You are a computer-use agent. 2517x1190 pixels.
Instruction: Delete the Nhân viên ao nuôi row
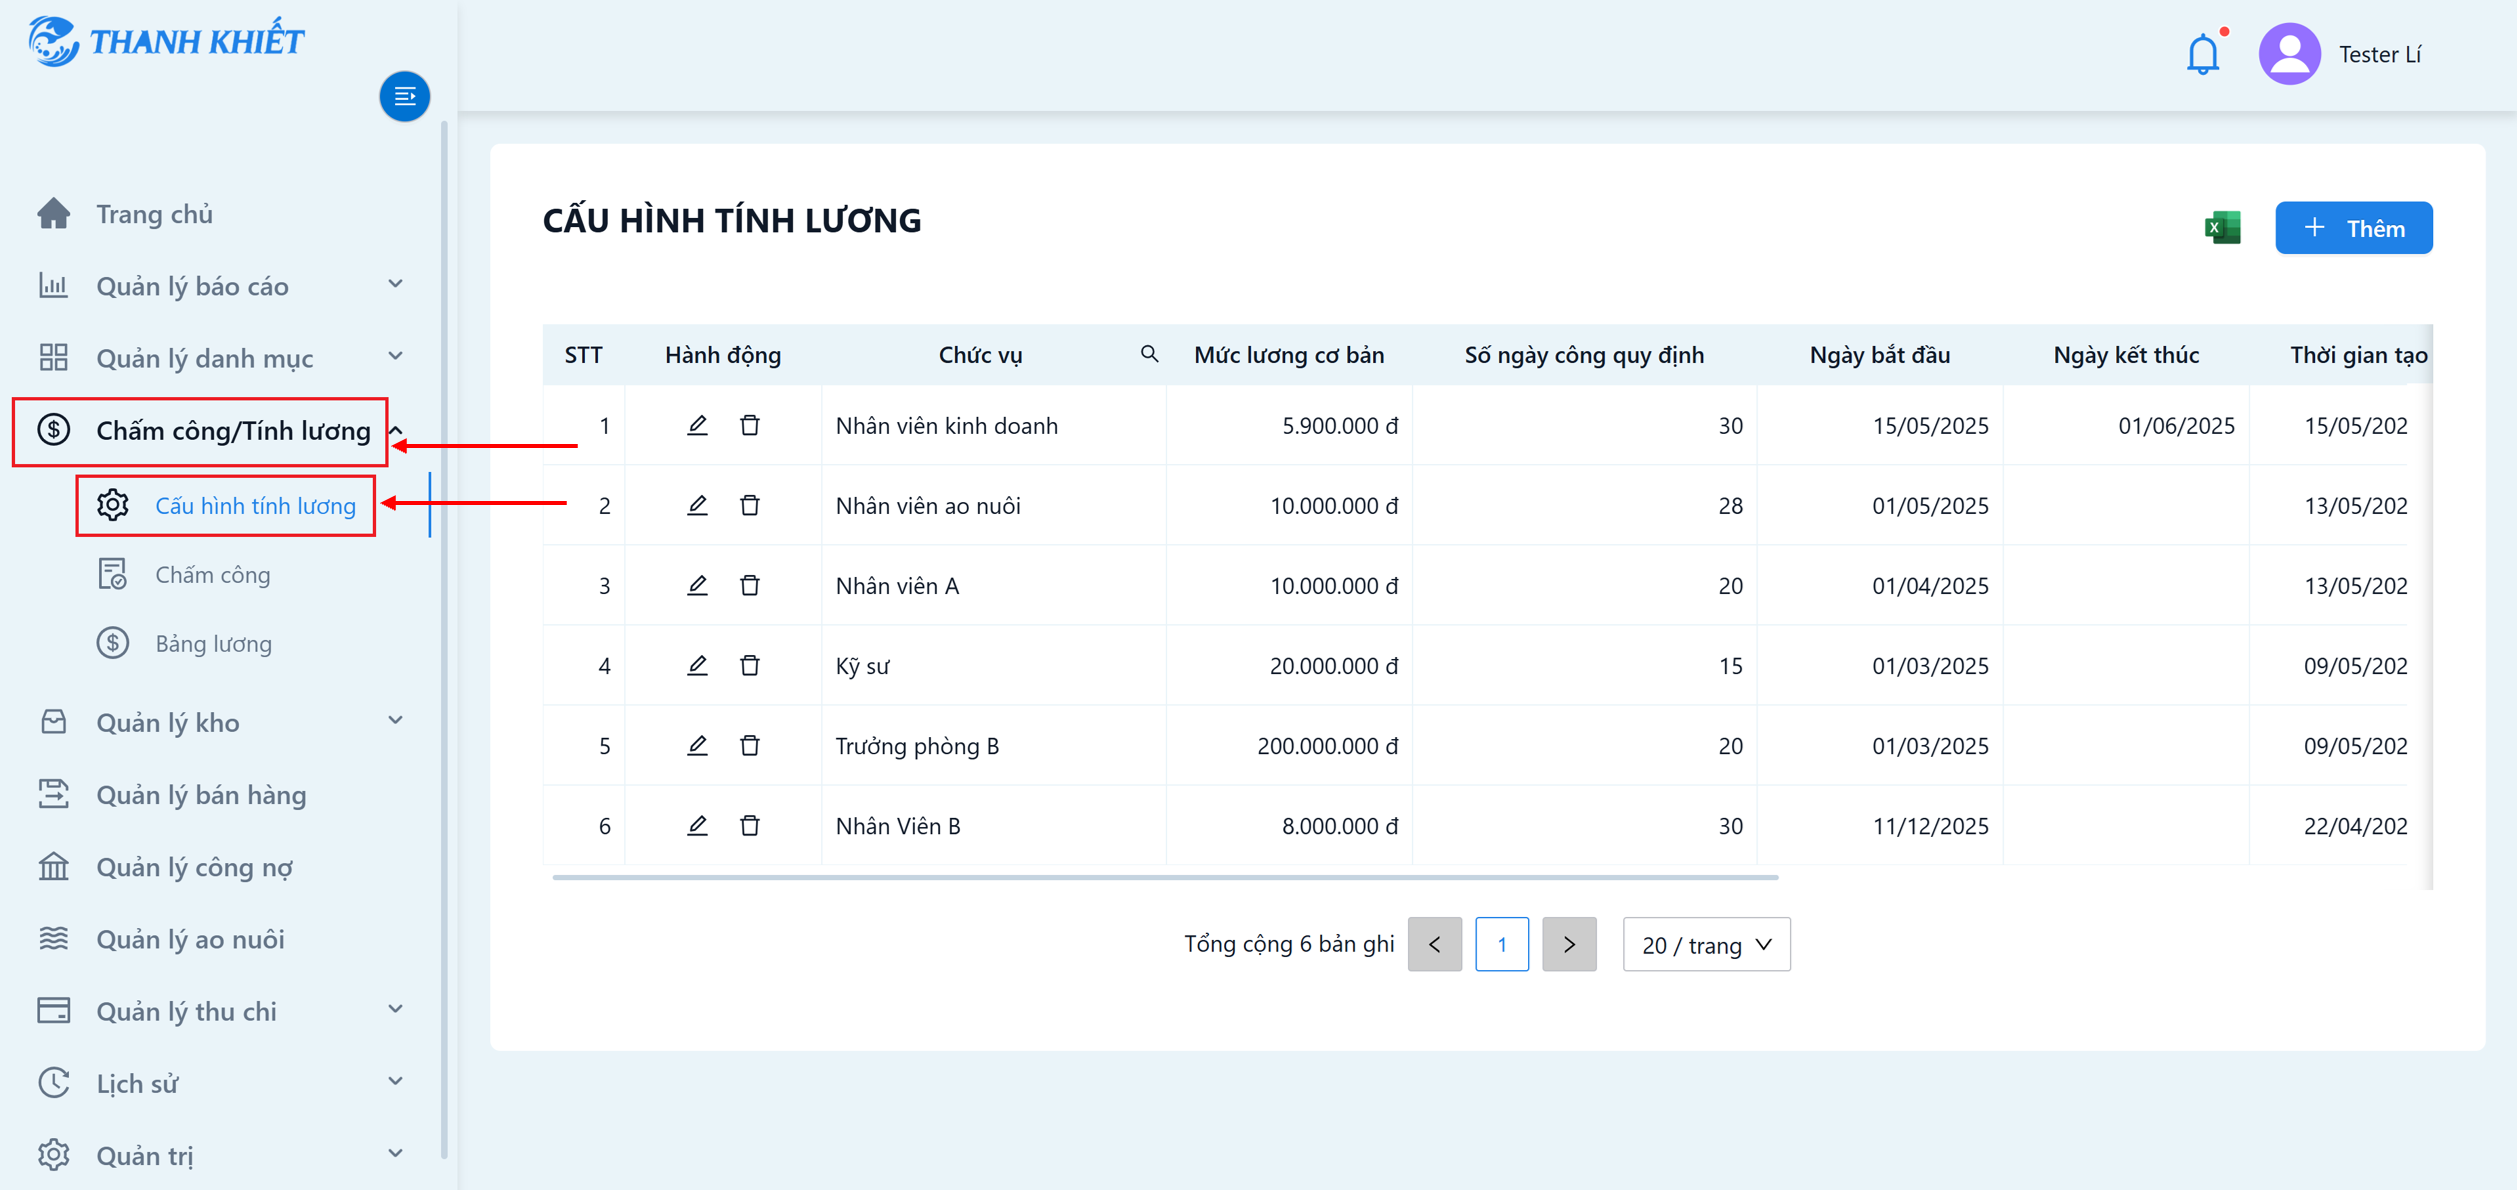[x=749, y=505]
